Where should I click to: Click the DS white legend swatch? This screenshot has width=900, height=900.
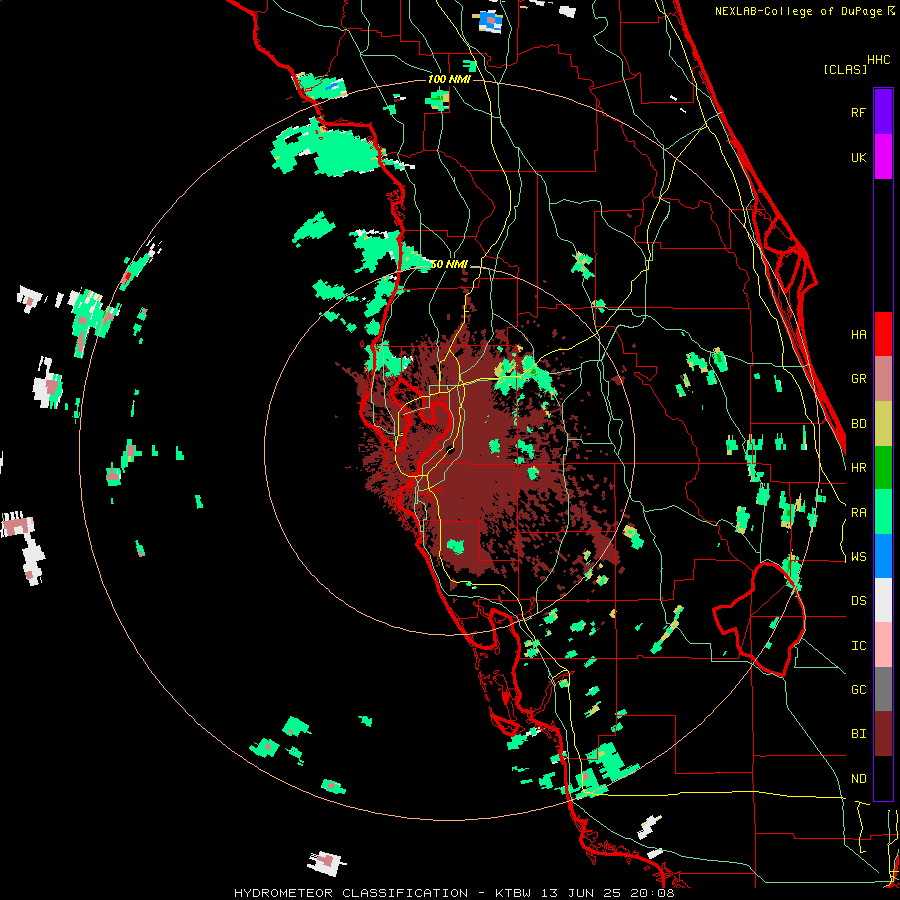pyautogui.click(x=883, y=600)
